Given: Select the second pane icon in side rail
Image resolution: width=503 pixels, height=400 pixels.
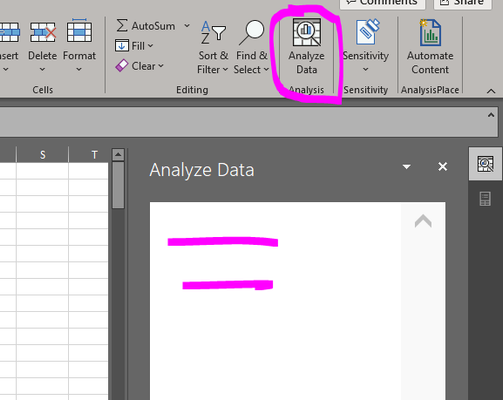Looking at the screenshot, I should (485, 199).
